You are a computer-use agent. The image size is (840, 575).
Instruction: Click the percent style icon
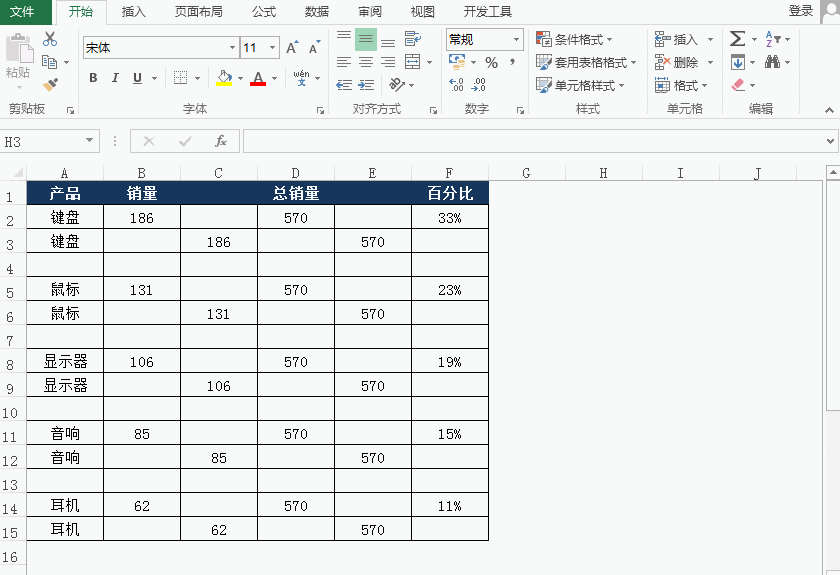(x=491, y=63)
